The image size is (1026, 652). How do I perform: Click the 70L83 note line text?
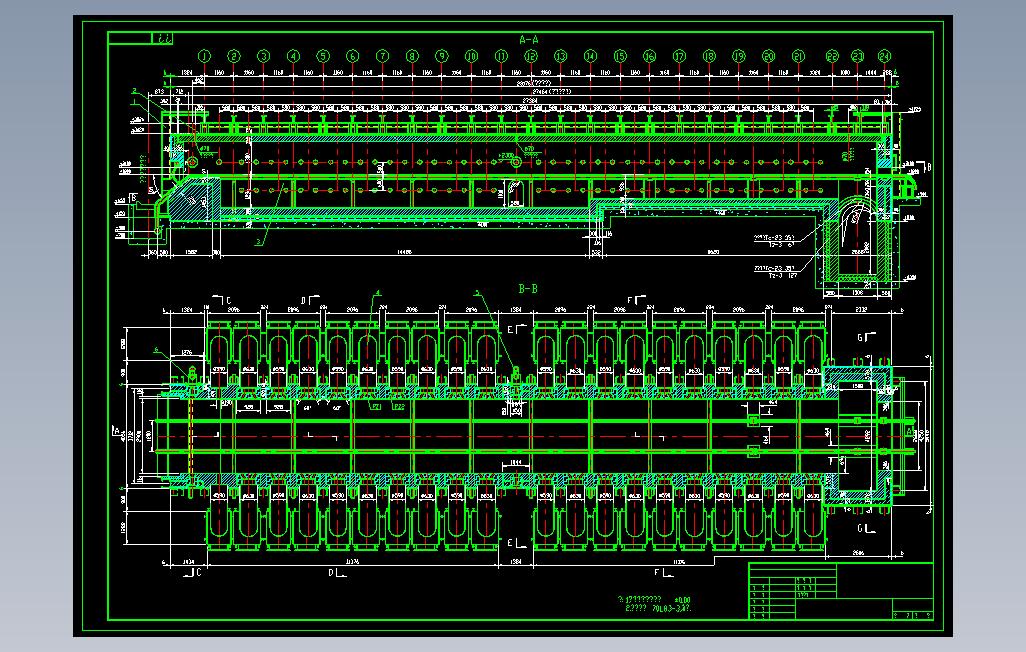click(658, 608)
